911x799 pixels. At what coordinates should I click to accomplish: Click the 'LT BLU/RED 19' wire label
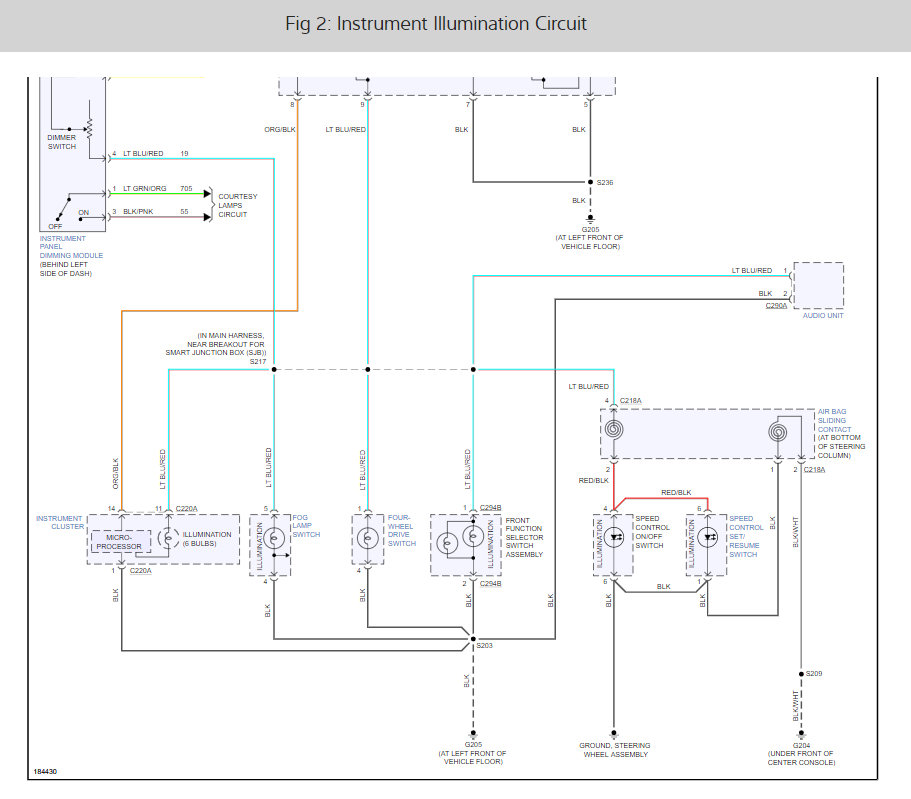(155, 153)
